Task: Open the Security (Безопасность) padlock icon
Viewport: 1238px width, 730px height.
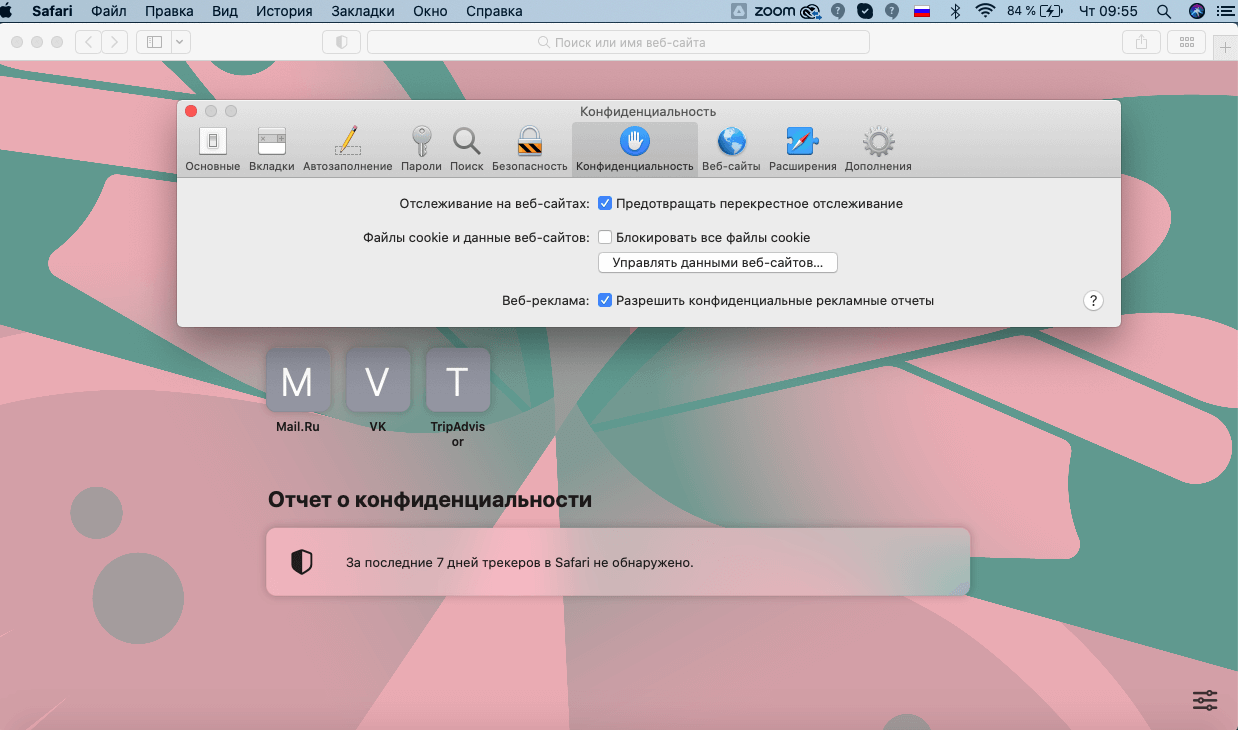Action: coord(529,142)
